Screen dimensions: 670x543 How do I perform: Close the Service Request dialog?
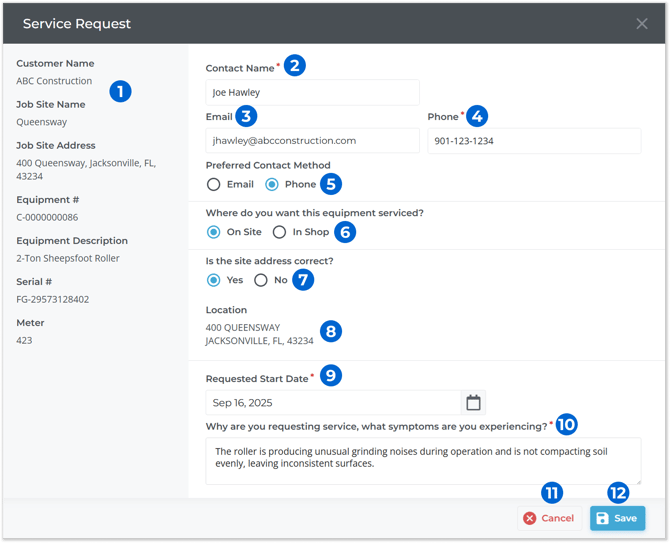point(642,24)
